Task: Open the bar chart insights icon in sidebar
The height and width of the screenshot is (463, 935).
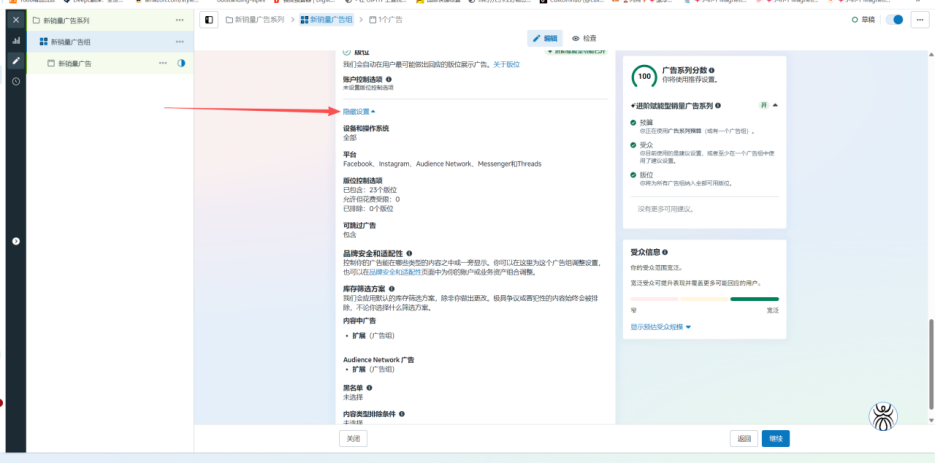Action: 16,41
